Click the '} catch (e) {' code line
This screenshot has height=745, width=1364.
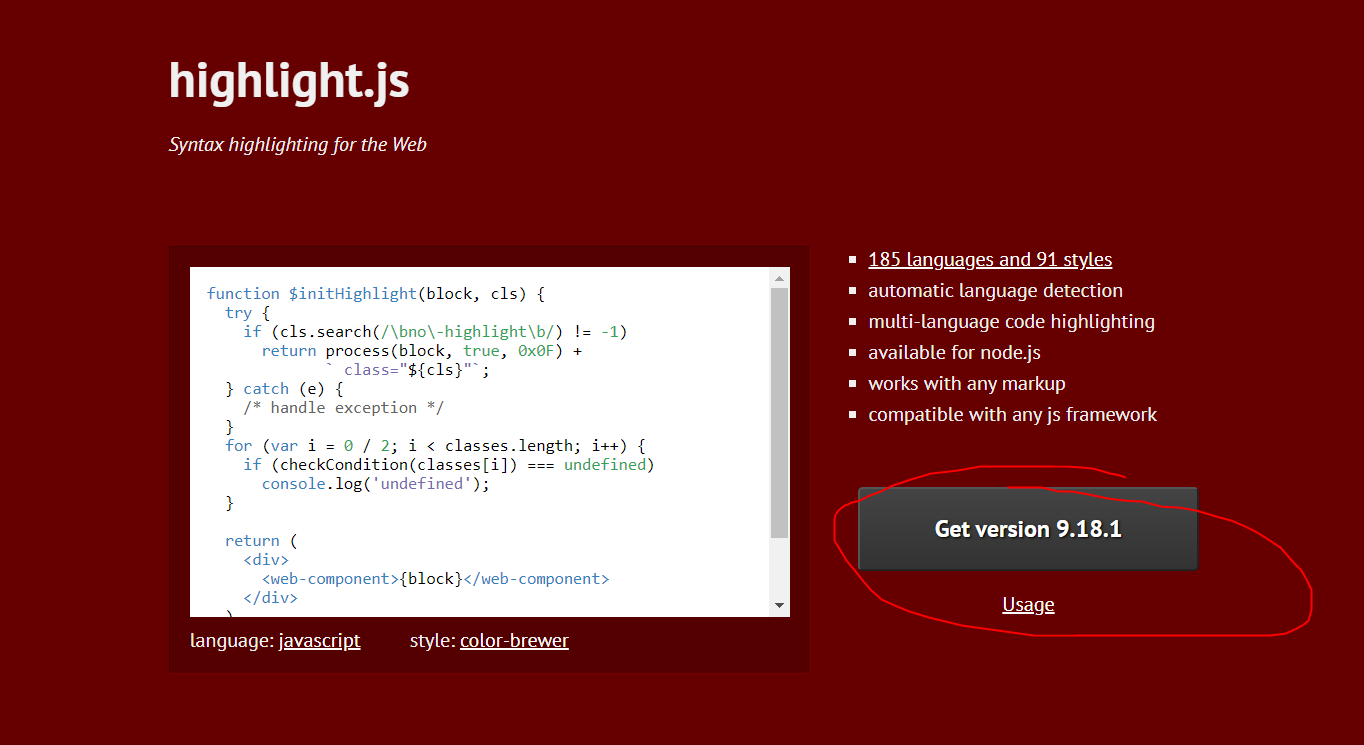tap(284, 388)
